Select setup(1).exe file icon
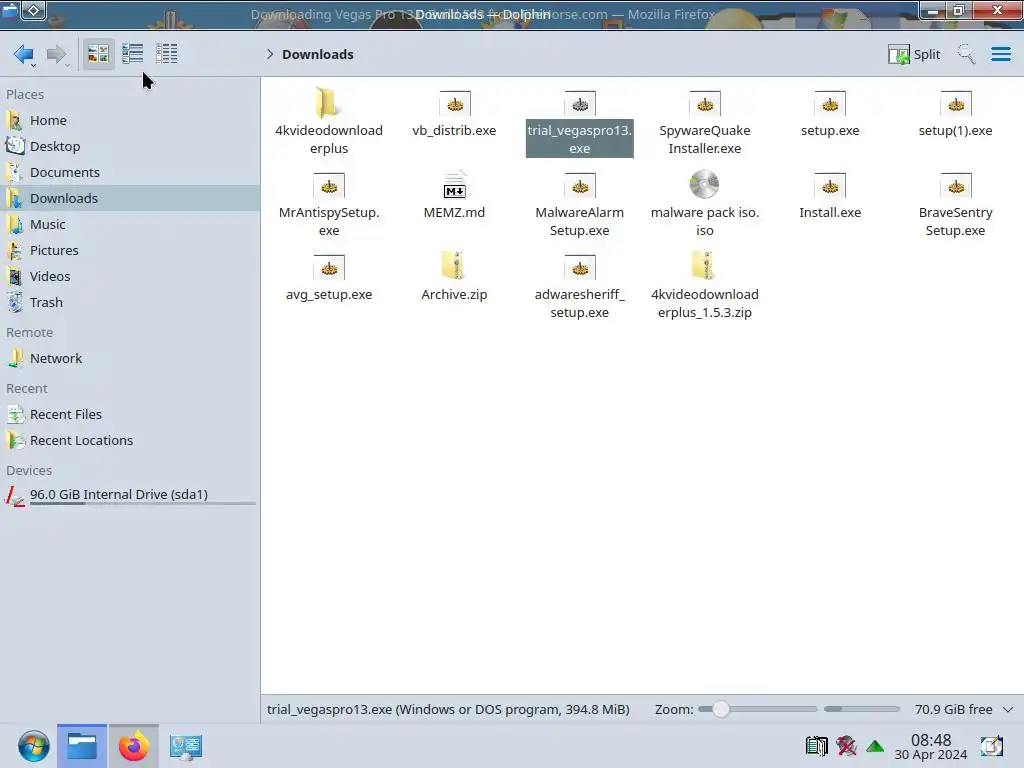Image resolution: width=1024 pixels, height=768 pixels. click(x=955, y=103)
